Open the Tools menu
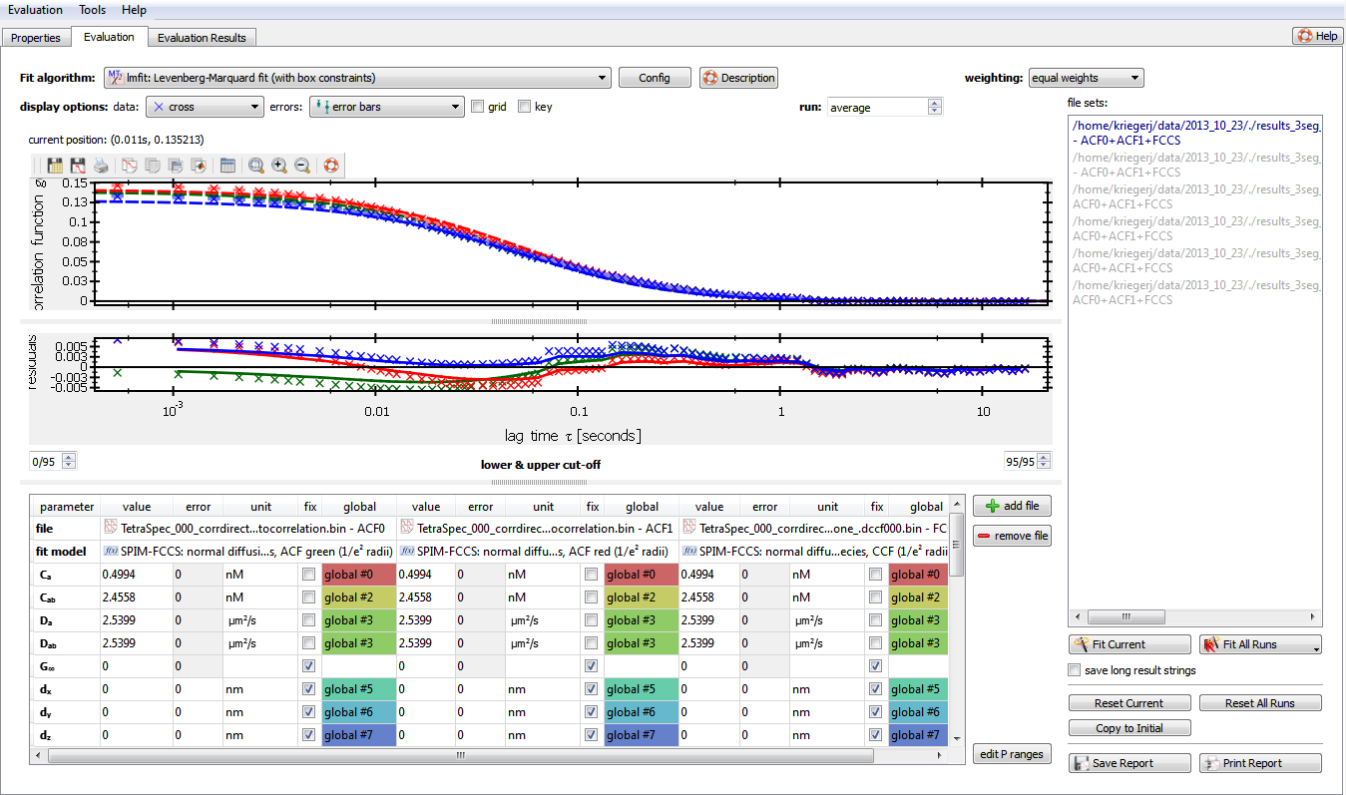Screen dimensions: 1346x795 (x=92, y=10)
